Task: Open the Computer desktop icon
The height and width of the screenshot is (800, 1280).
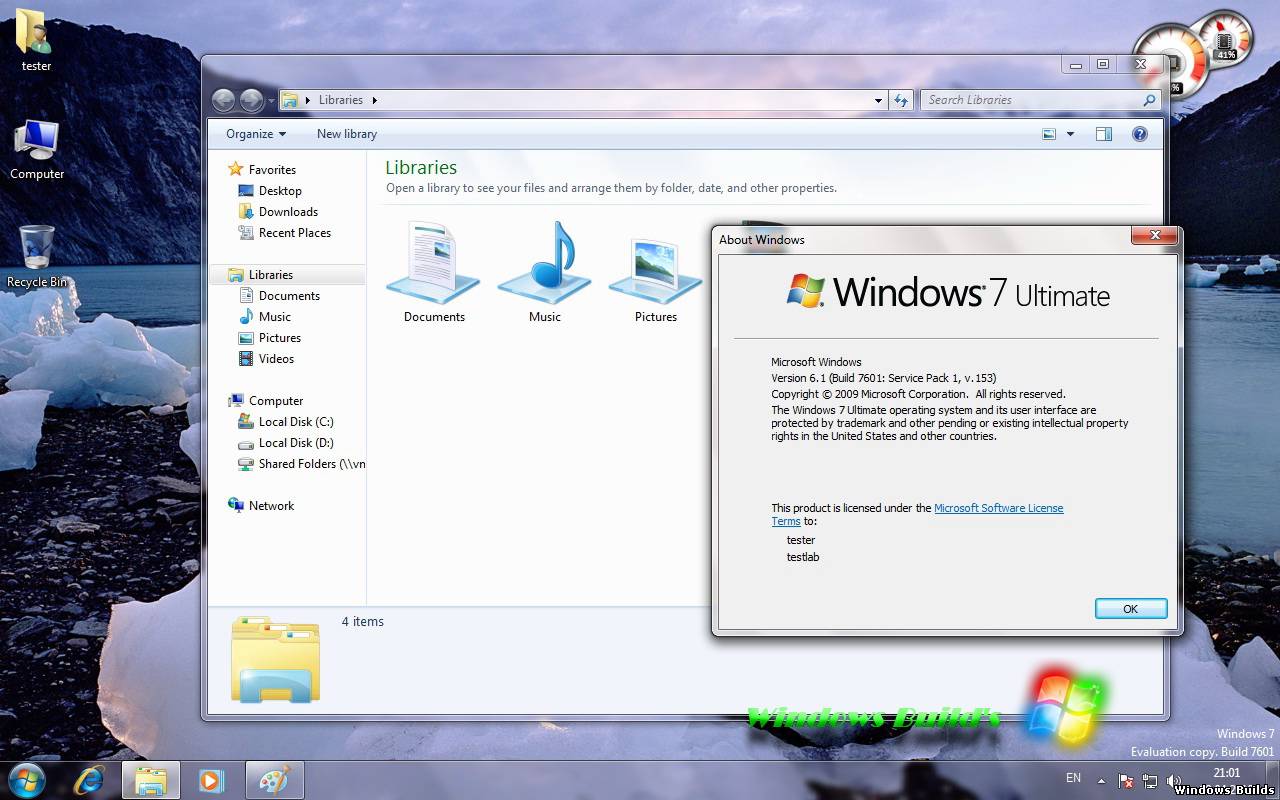Action: (37, 149)
